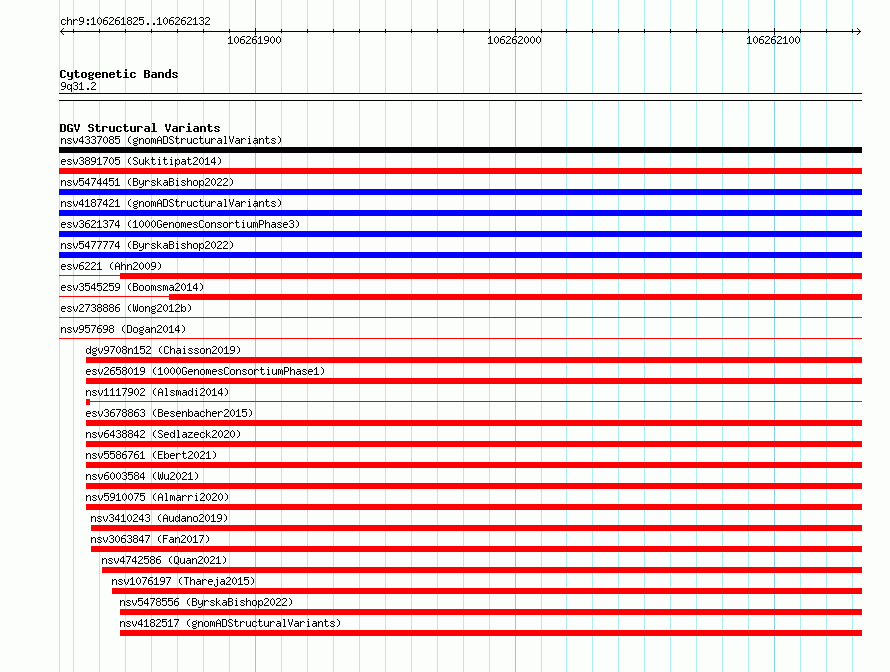Click the right arrow on the ruler
The width and height of the screenshot is (890, 672).
pyautogui.click(x=858, y=32)
